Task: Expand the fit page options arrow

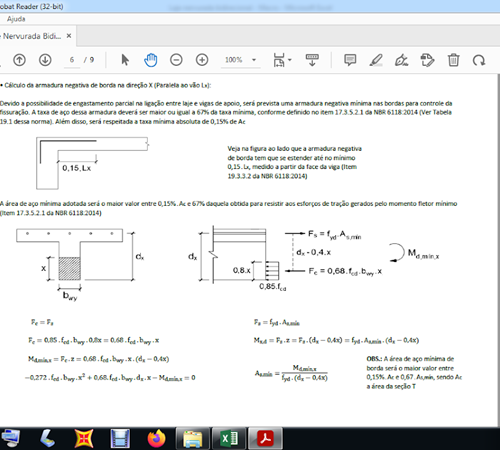Action: click(290, 60)
